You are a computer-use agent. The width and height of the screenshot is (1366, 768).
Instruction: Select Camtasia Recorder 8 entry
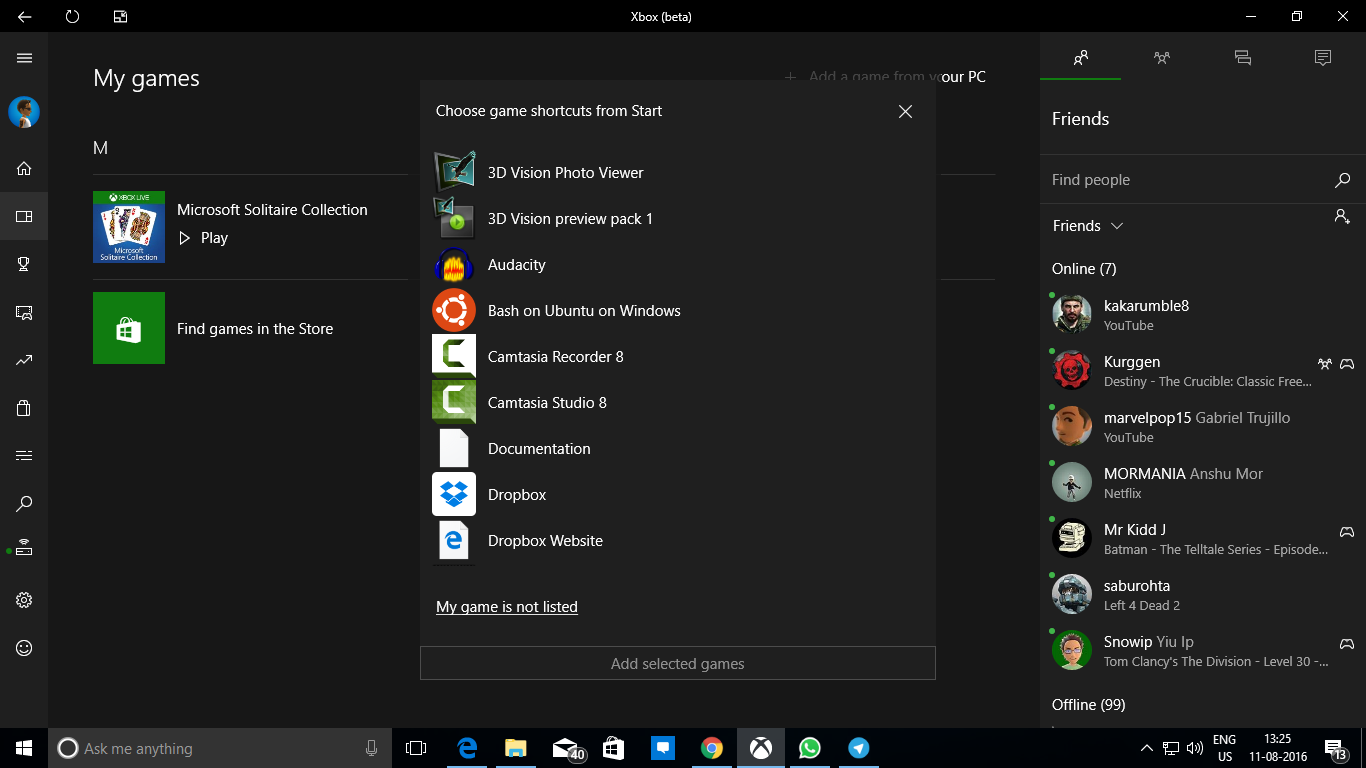pyautogui.click(x=678, y=356)
